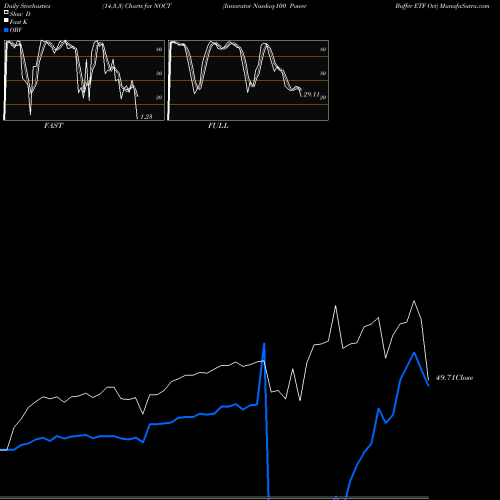Click the 80 level label in FAST chart
The image size is (500, 500).
[159, 49]
